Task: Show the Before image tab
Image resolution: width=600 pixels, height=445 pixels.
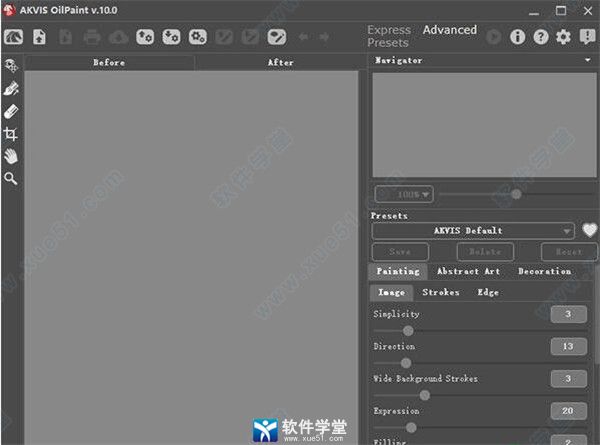Action: click(x=109, y=62)
